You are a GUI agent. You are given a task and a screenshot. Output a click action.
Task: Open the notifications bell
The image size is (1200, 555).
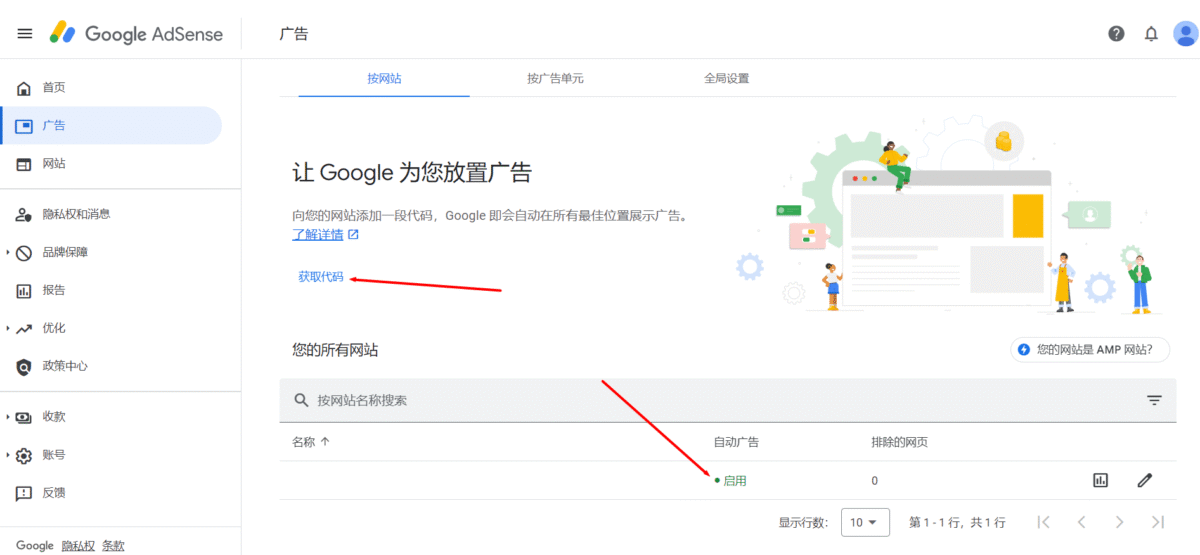pos(1151,34)
